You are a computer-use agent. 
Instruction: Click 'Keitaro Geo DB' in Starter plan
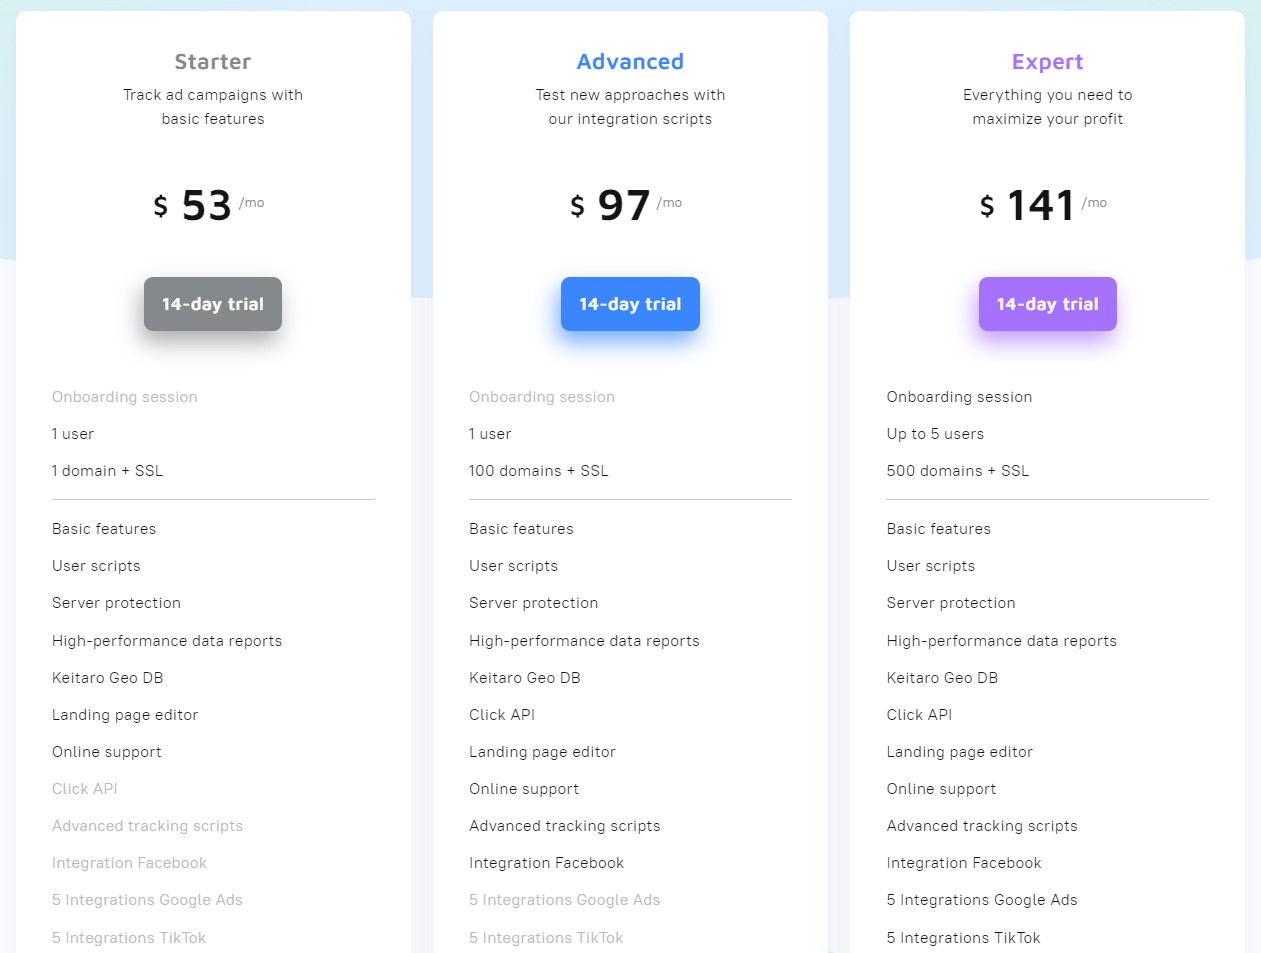coord(108,678)
